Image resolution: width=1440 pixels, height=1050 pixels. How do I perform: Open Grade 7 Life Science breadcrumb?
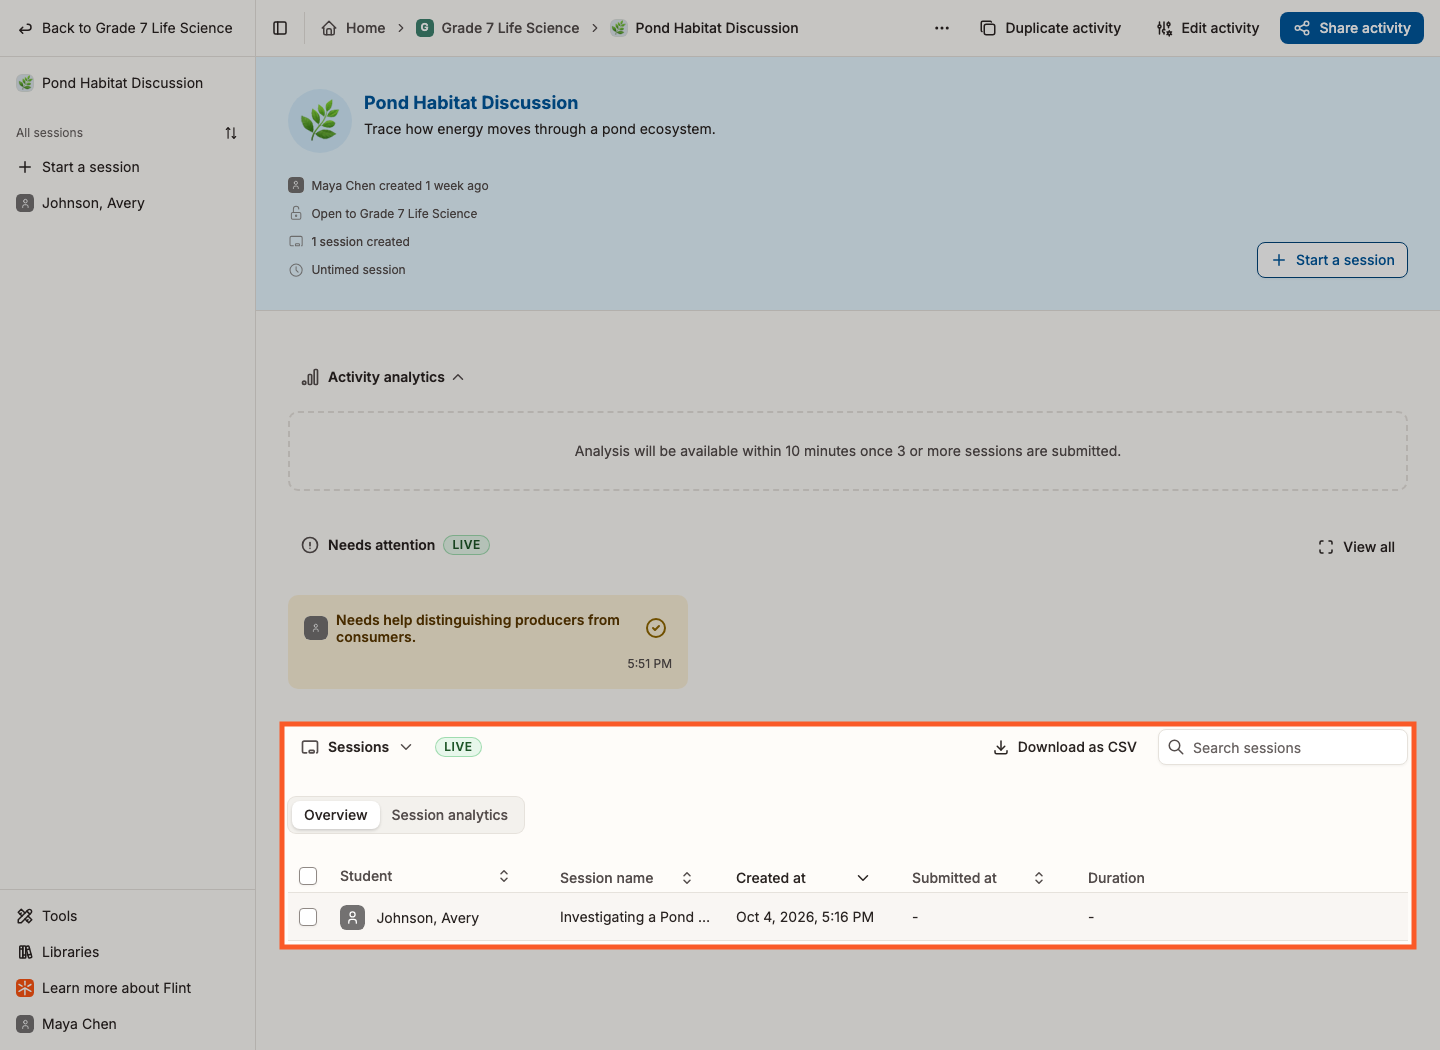[x=498, y=28]
